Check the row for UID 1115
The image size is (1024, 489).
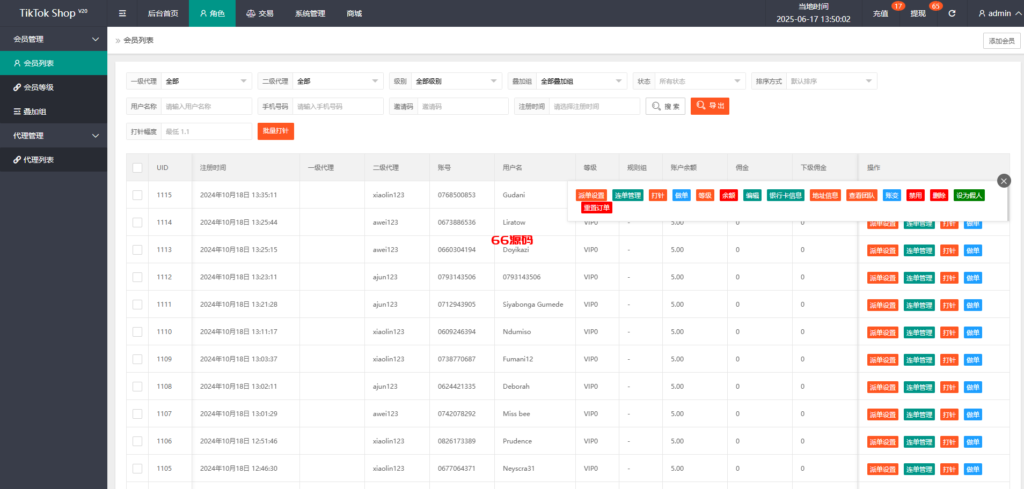tap(137, 195)
